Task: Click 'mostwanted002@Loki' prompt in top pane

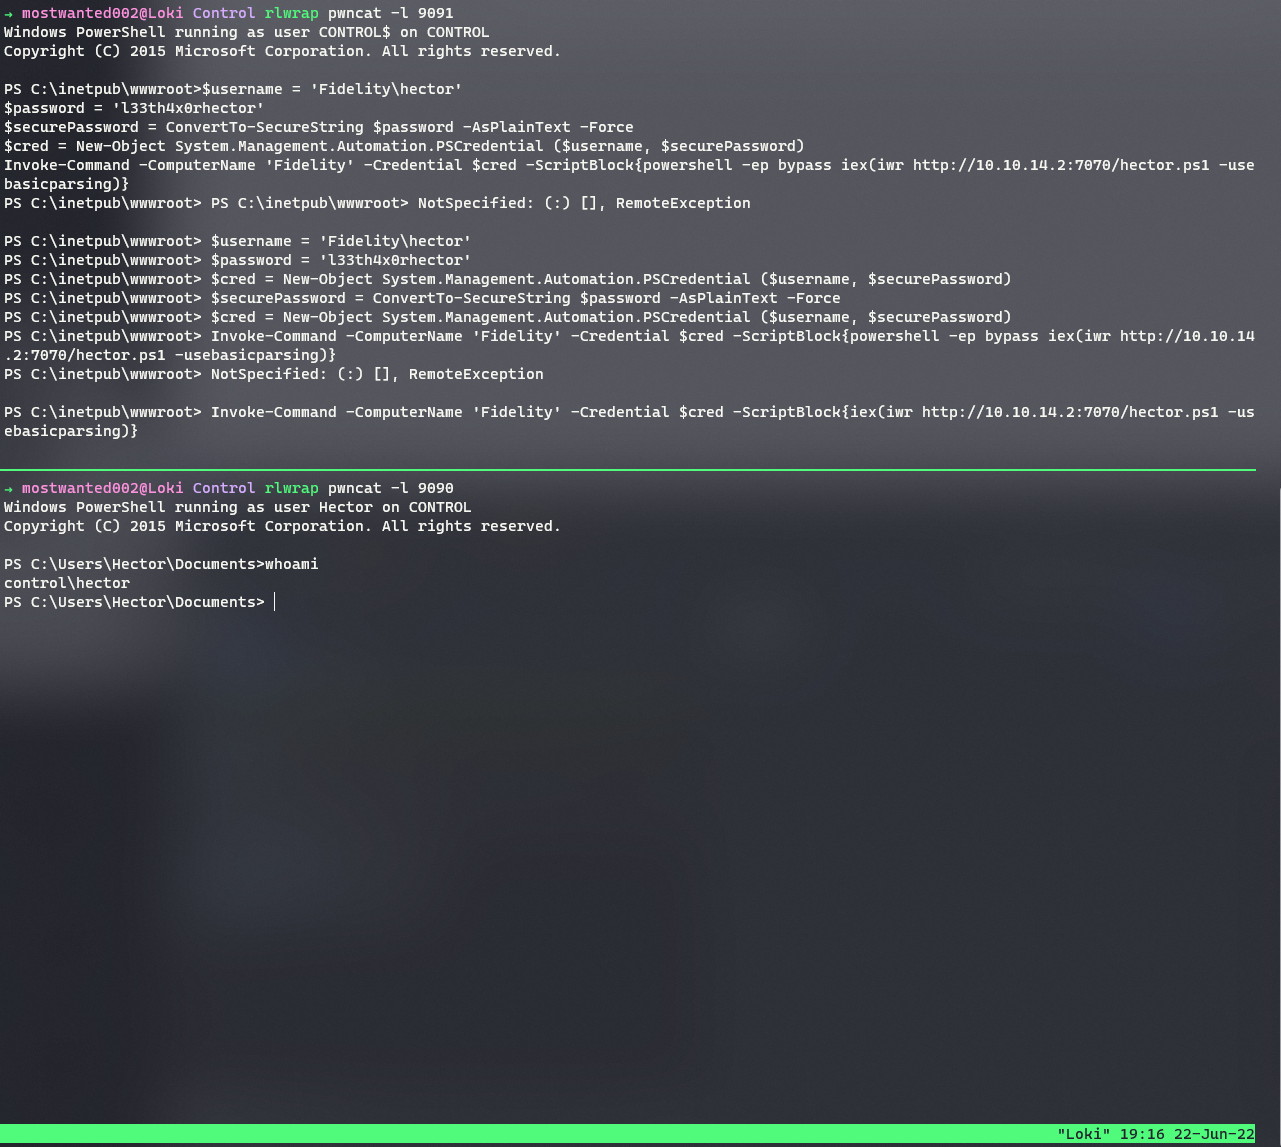Action: pos(103,13)
